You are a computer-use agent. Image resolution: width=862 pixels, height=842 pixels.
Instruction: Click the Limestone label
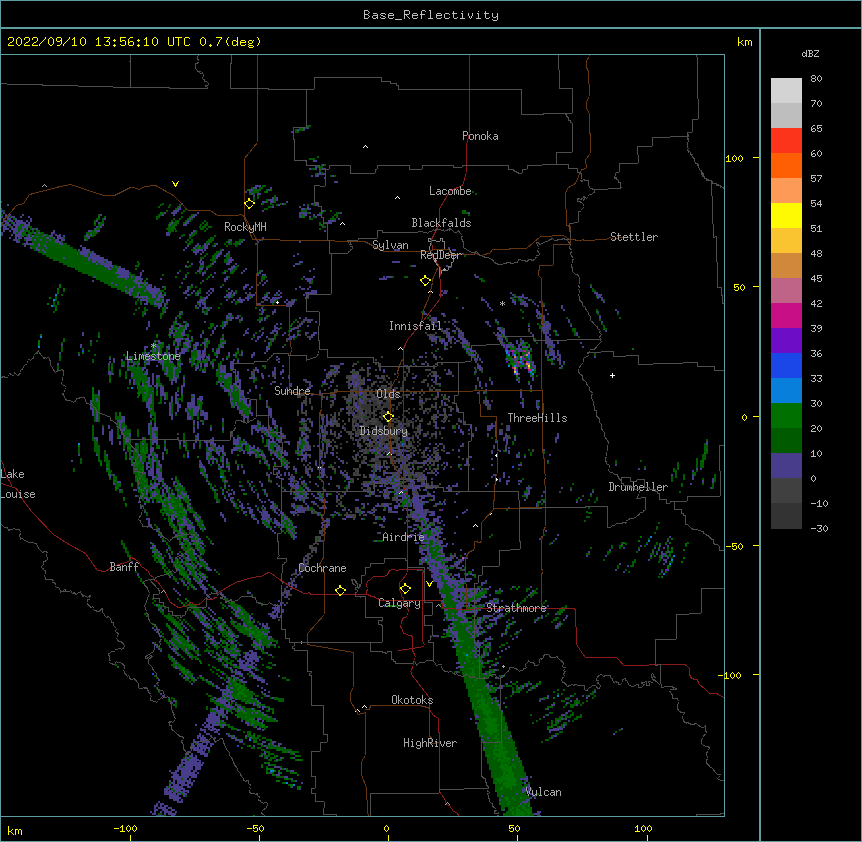point(153,356)
